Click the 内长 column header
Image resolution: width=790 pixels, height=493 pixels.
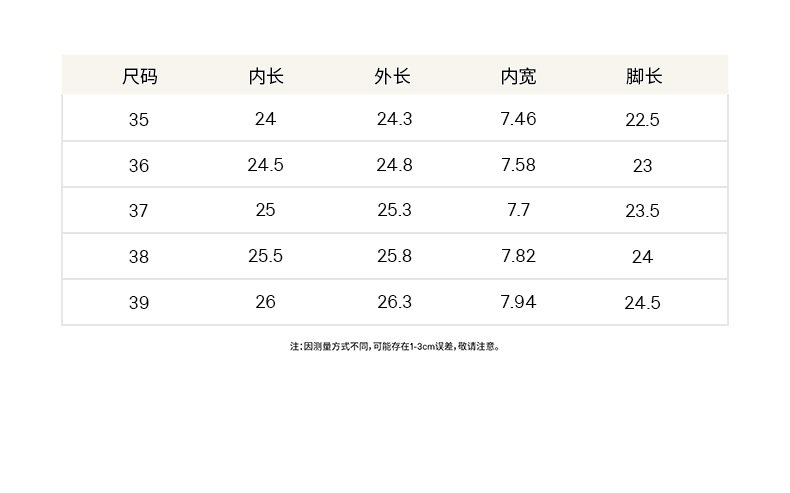[266, 76]
